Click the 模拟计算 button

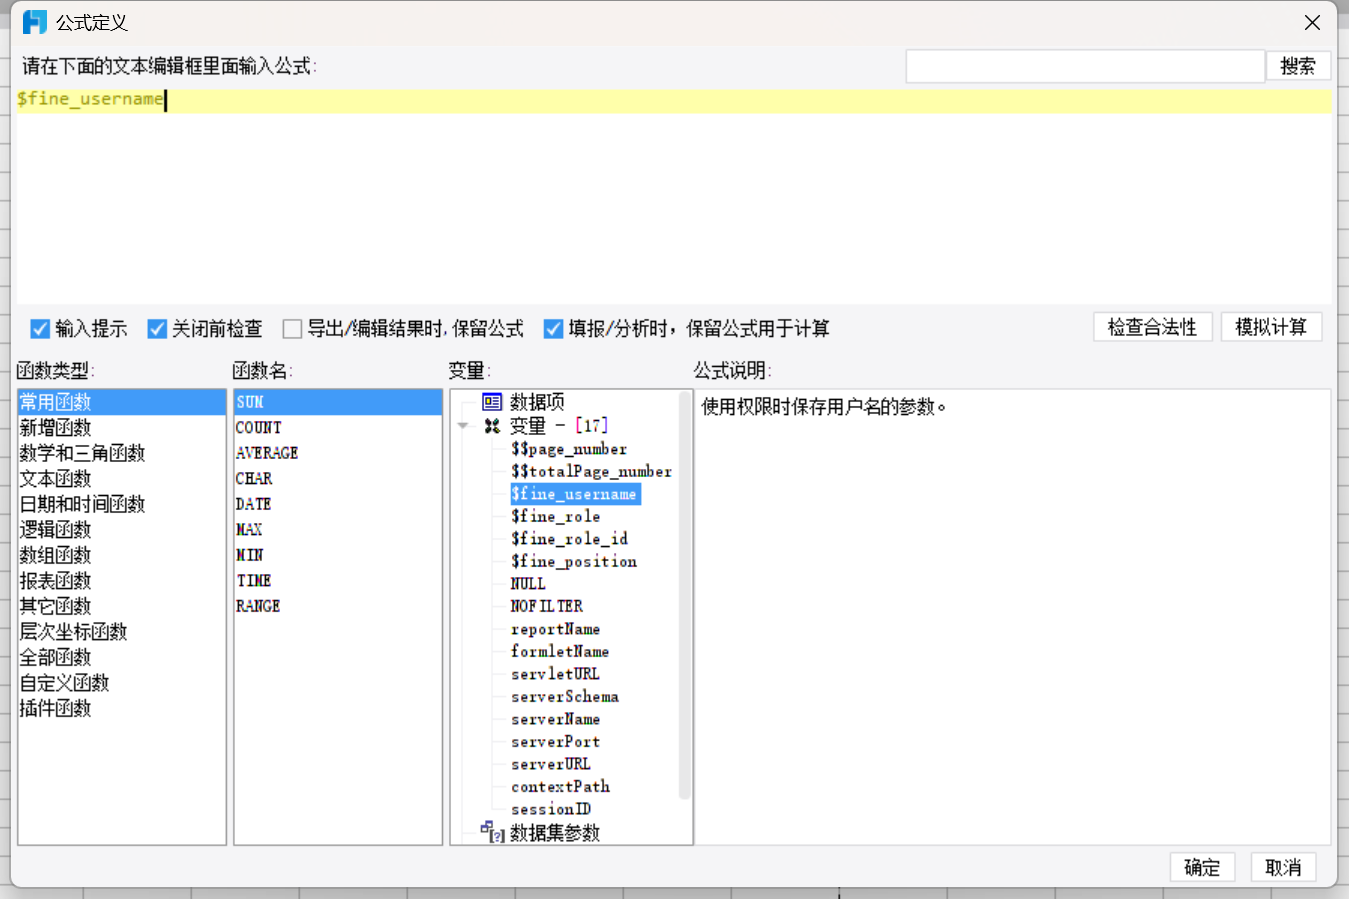1271,327
